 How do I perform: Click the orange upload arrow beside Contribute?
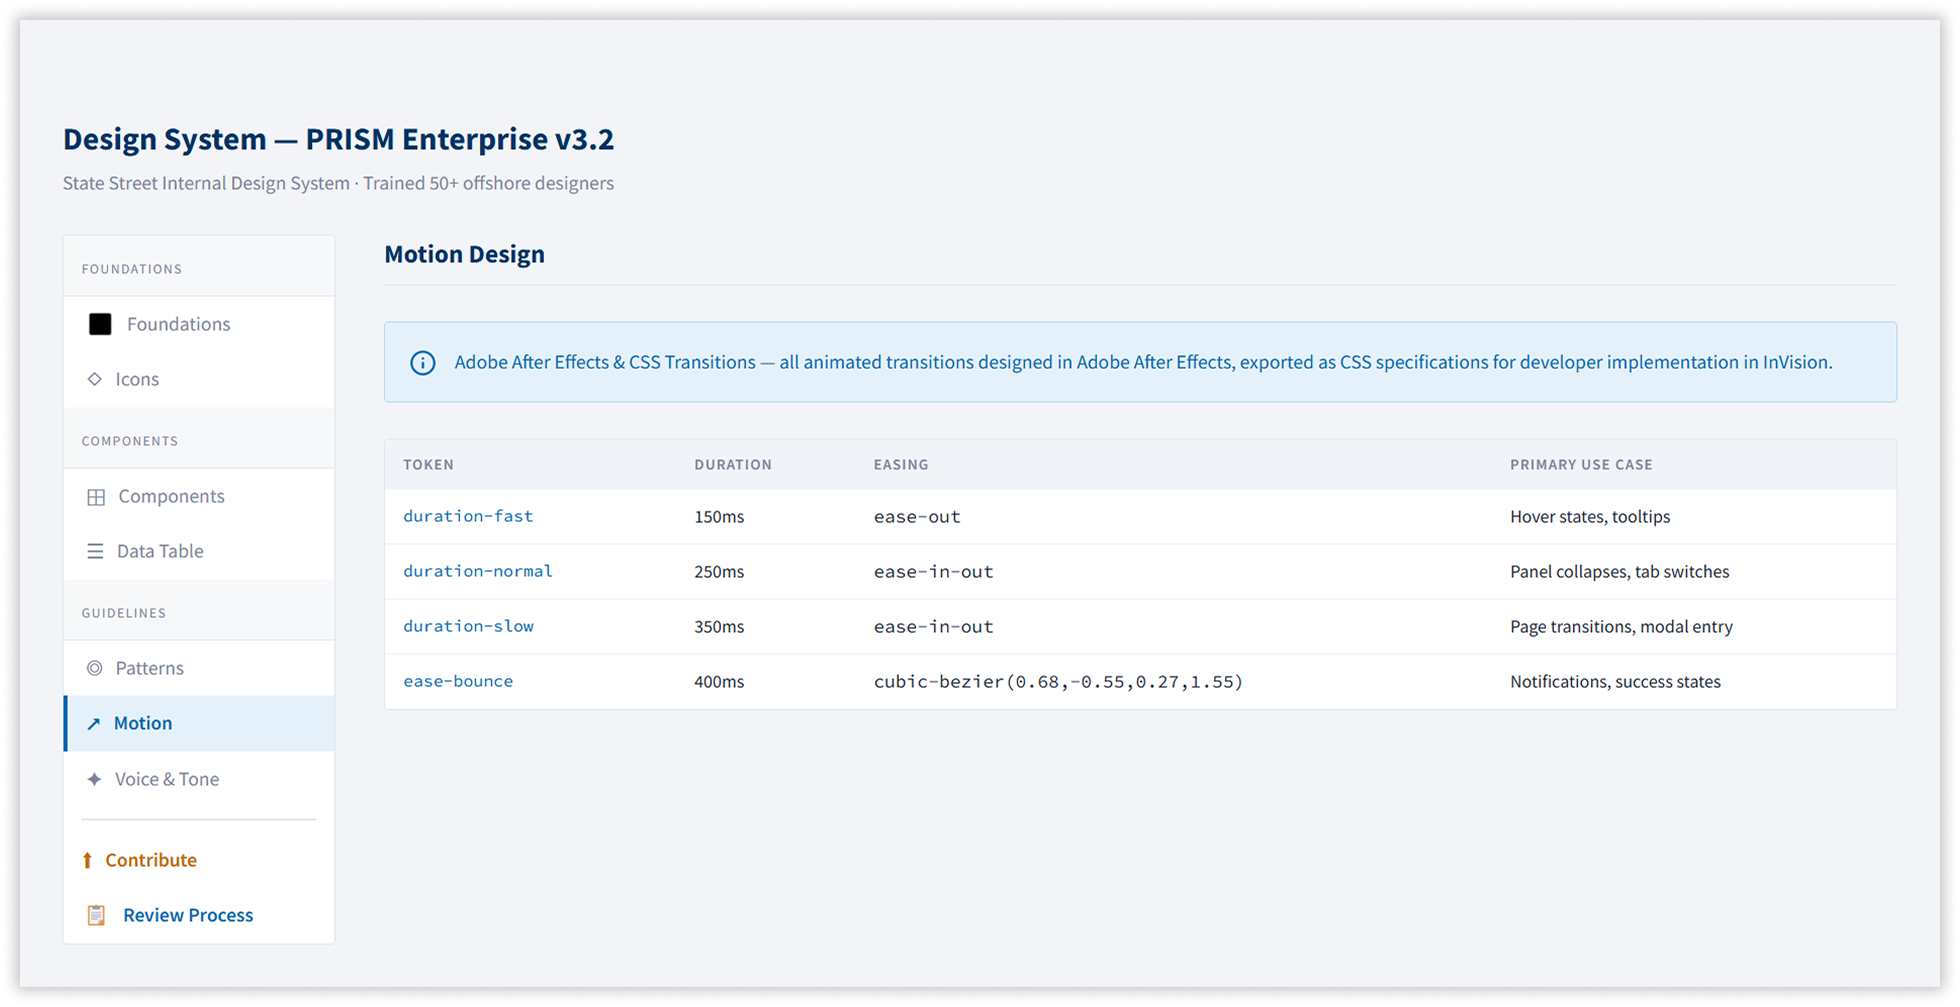tap(87, 860)
